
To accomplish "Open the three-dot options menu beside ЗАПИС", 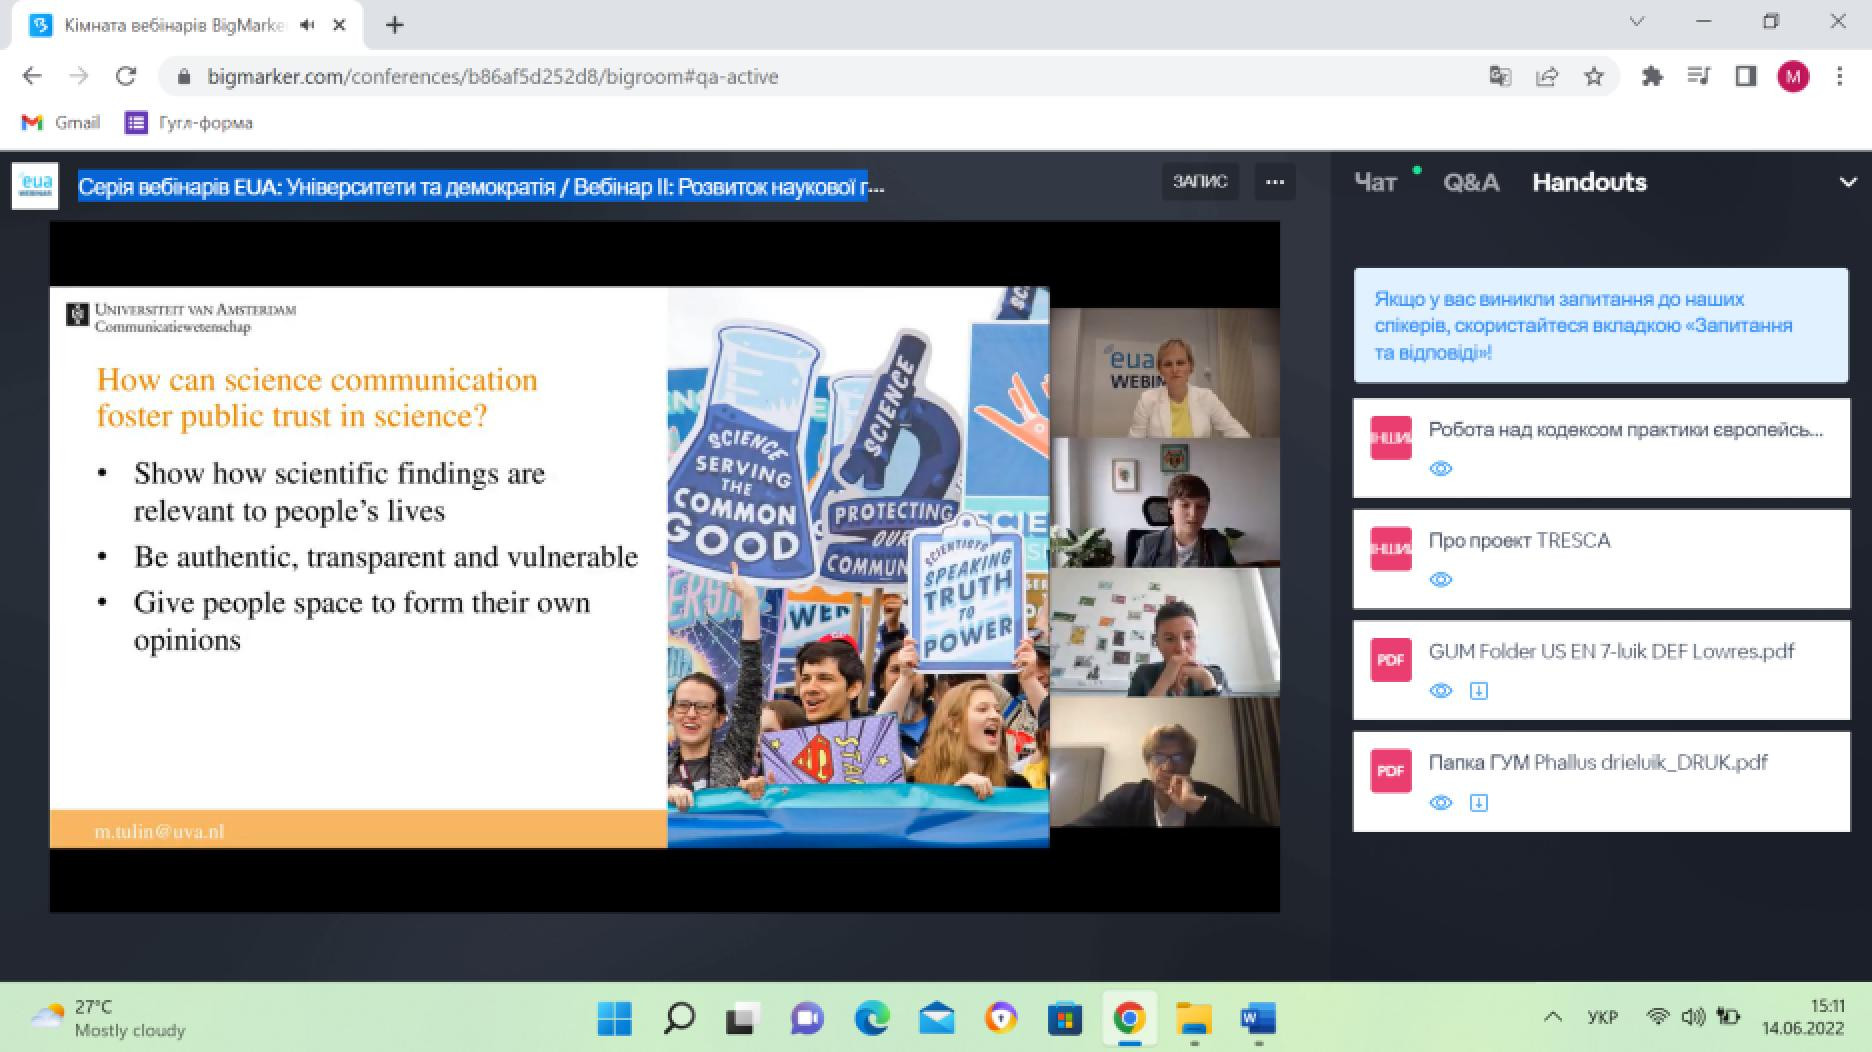I will [1274, 182].
